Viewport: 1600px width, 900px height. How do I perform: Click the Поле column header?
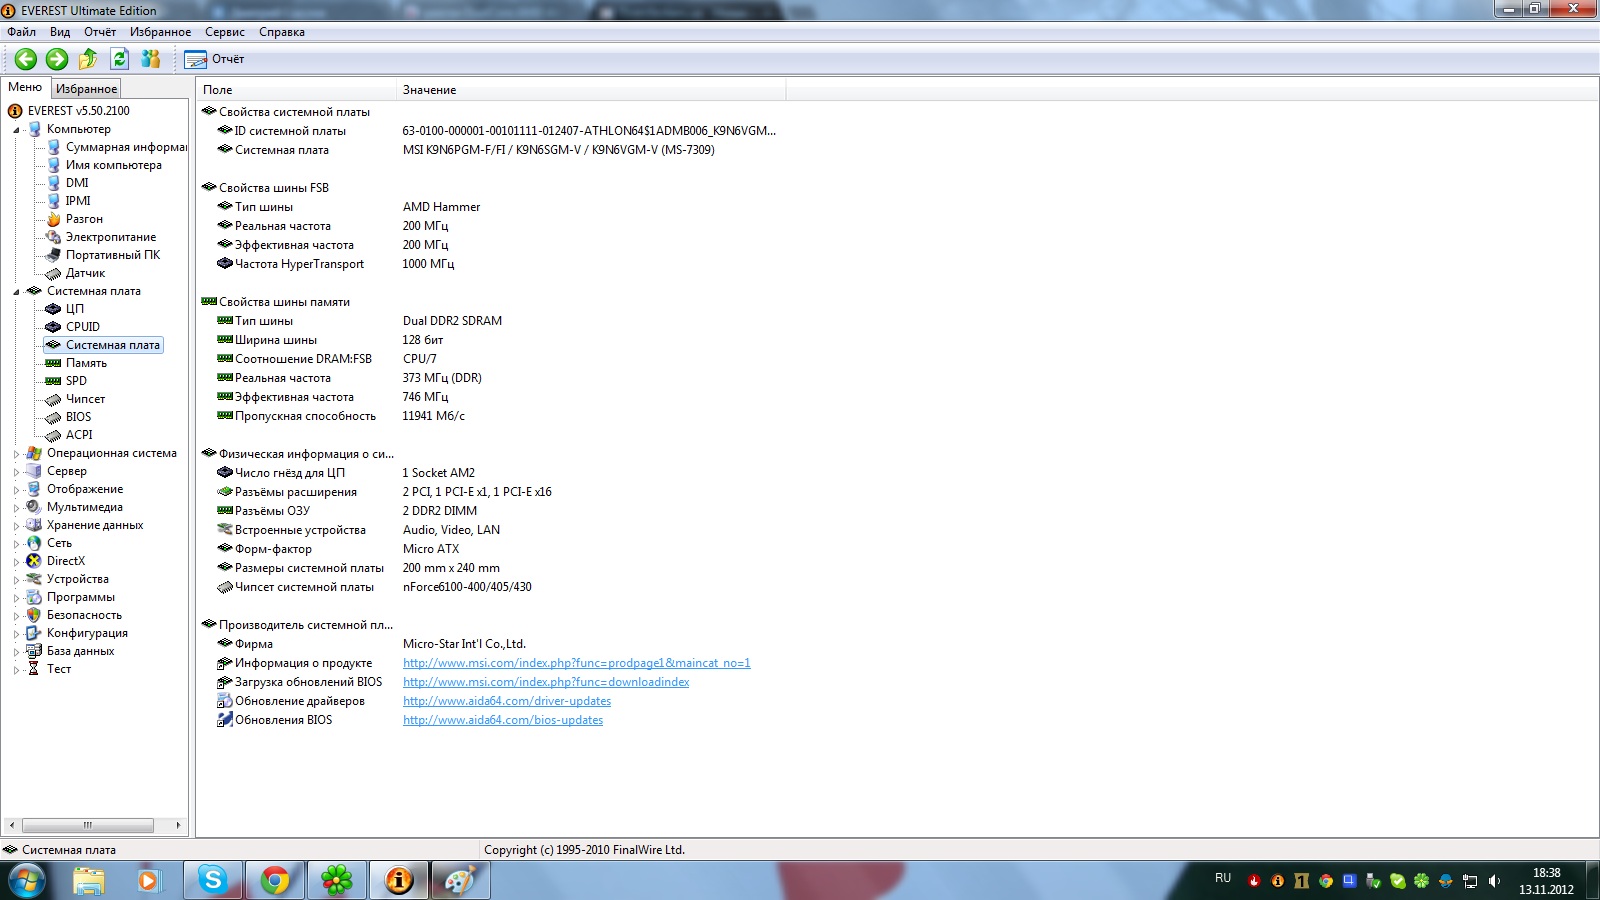coord(296,90)
